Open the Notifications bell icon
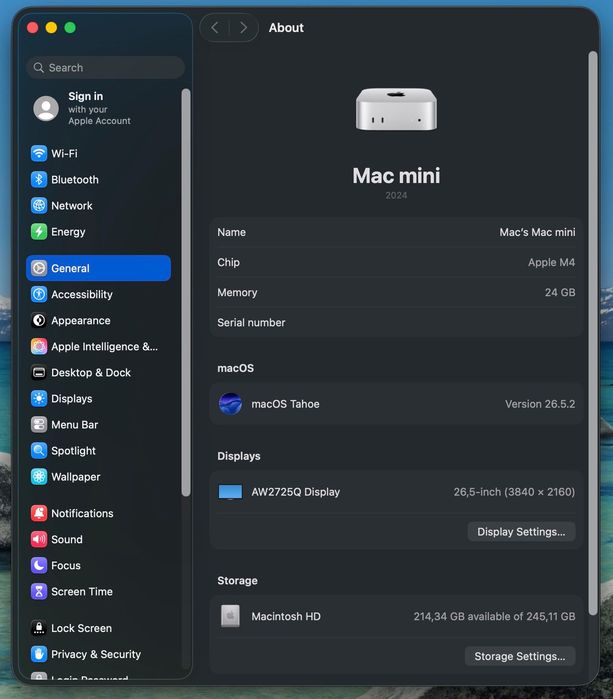 pyautogui.click(x=39, y=513)
